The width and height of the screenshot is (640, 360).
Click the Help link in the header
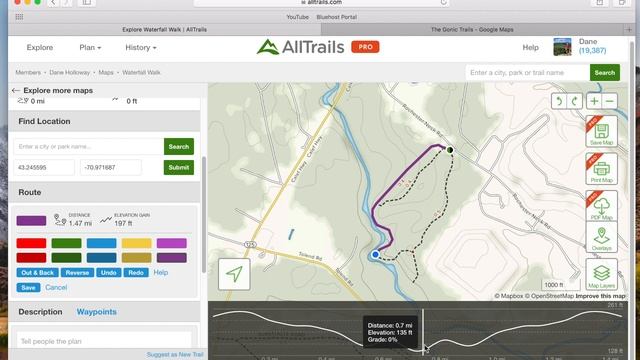coord(530,47)
